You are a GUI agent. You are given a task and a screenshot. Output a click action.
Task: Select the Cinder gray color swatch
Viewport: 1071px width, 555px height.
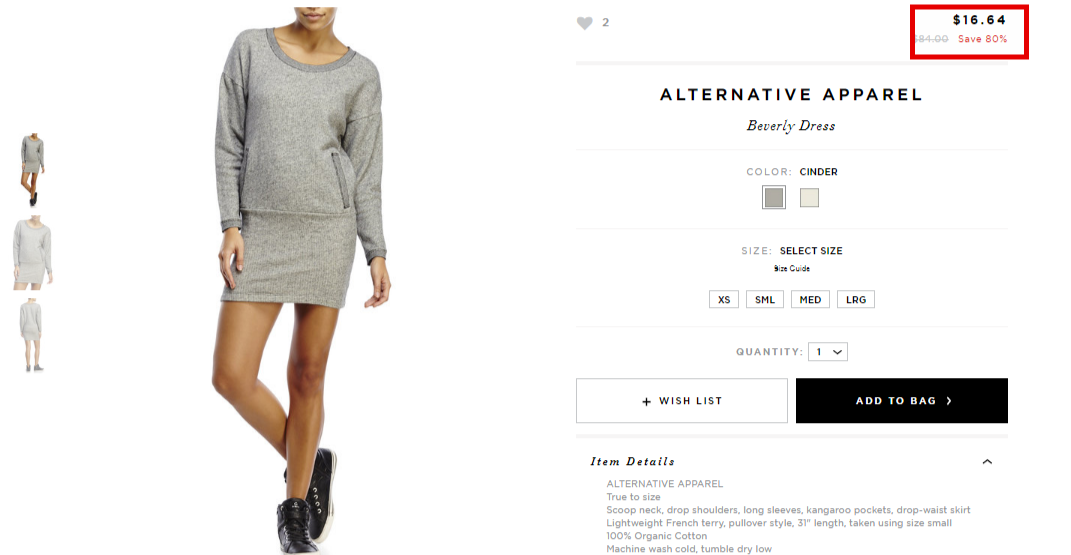[x=774, y=198]
